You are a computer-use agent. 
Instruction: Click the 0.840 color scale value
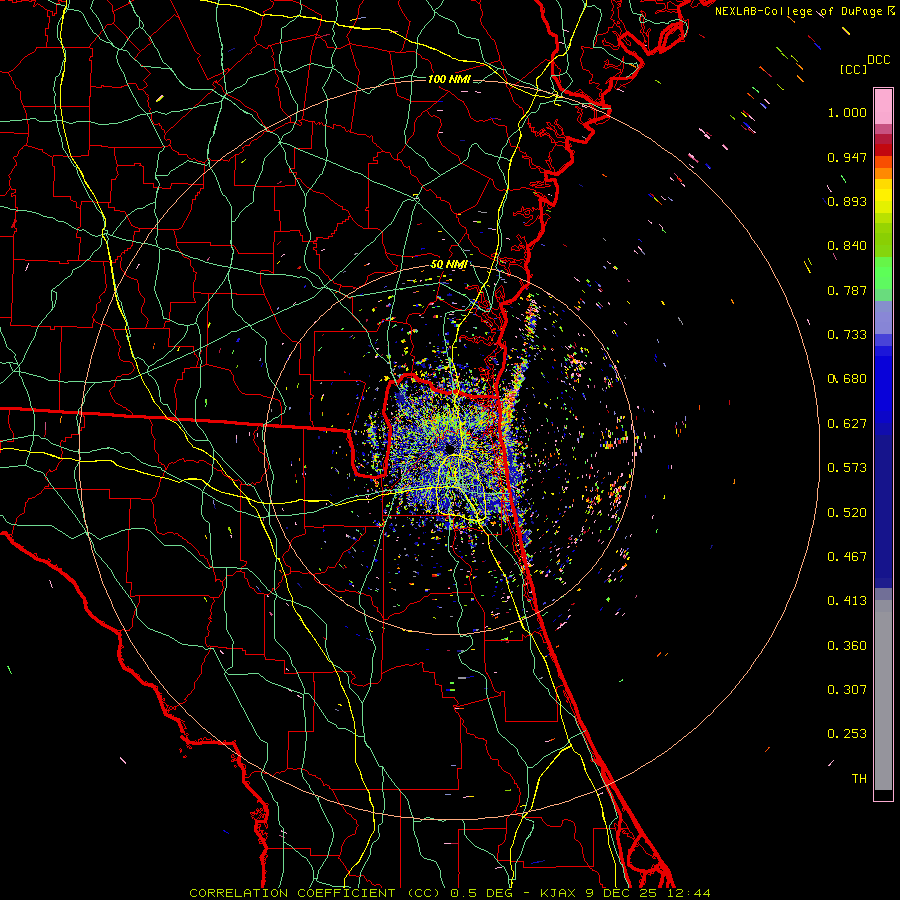[x=847, y=246]
